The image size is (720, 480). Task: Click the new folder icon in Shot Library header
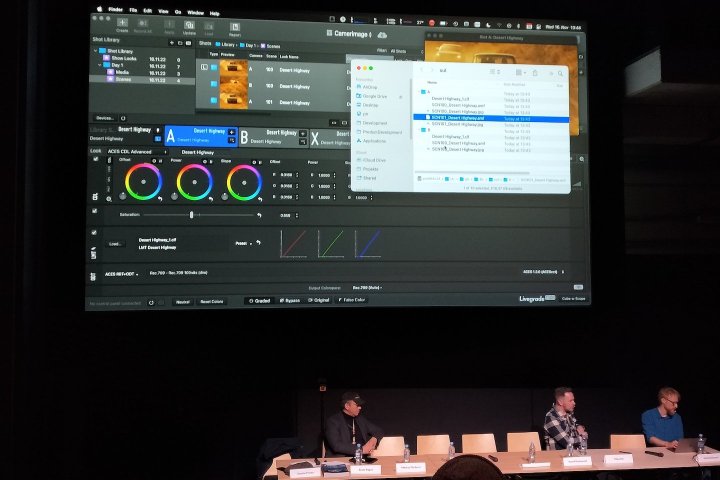pos(180,43)
